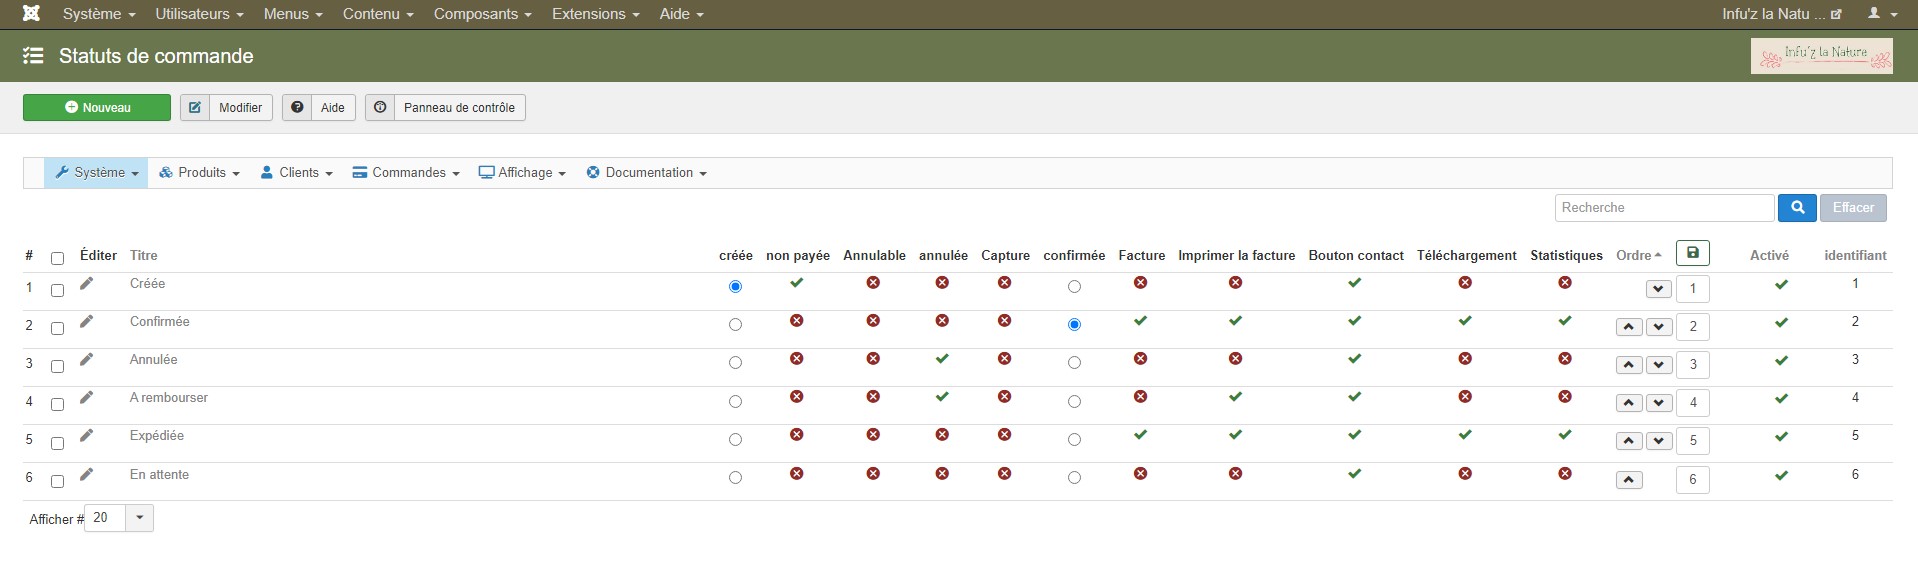Toggle the Activé checkmark for En attente
The width and height of the screenshot is (1918, 575).
pyautogui.click(x=1781, y=476)
